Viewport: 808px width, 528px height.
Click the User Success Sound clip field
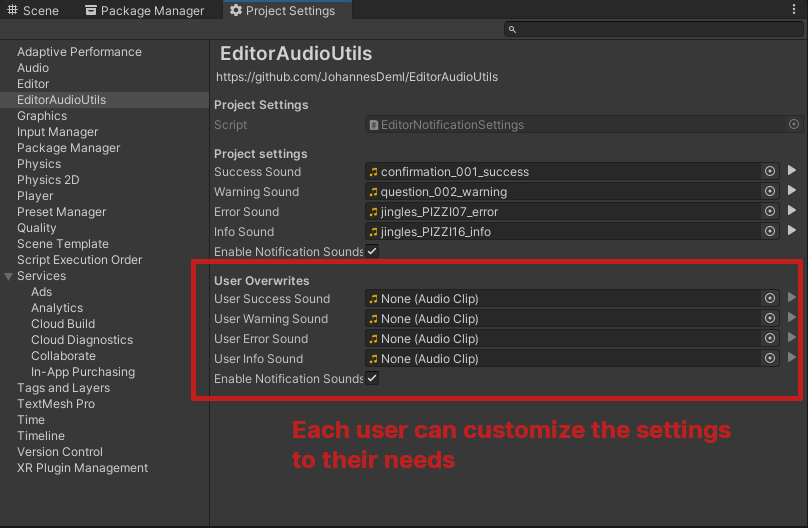tap(563, 299)
